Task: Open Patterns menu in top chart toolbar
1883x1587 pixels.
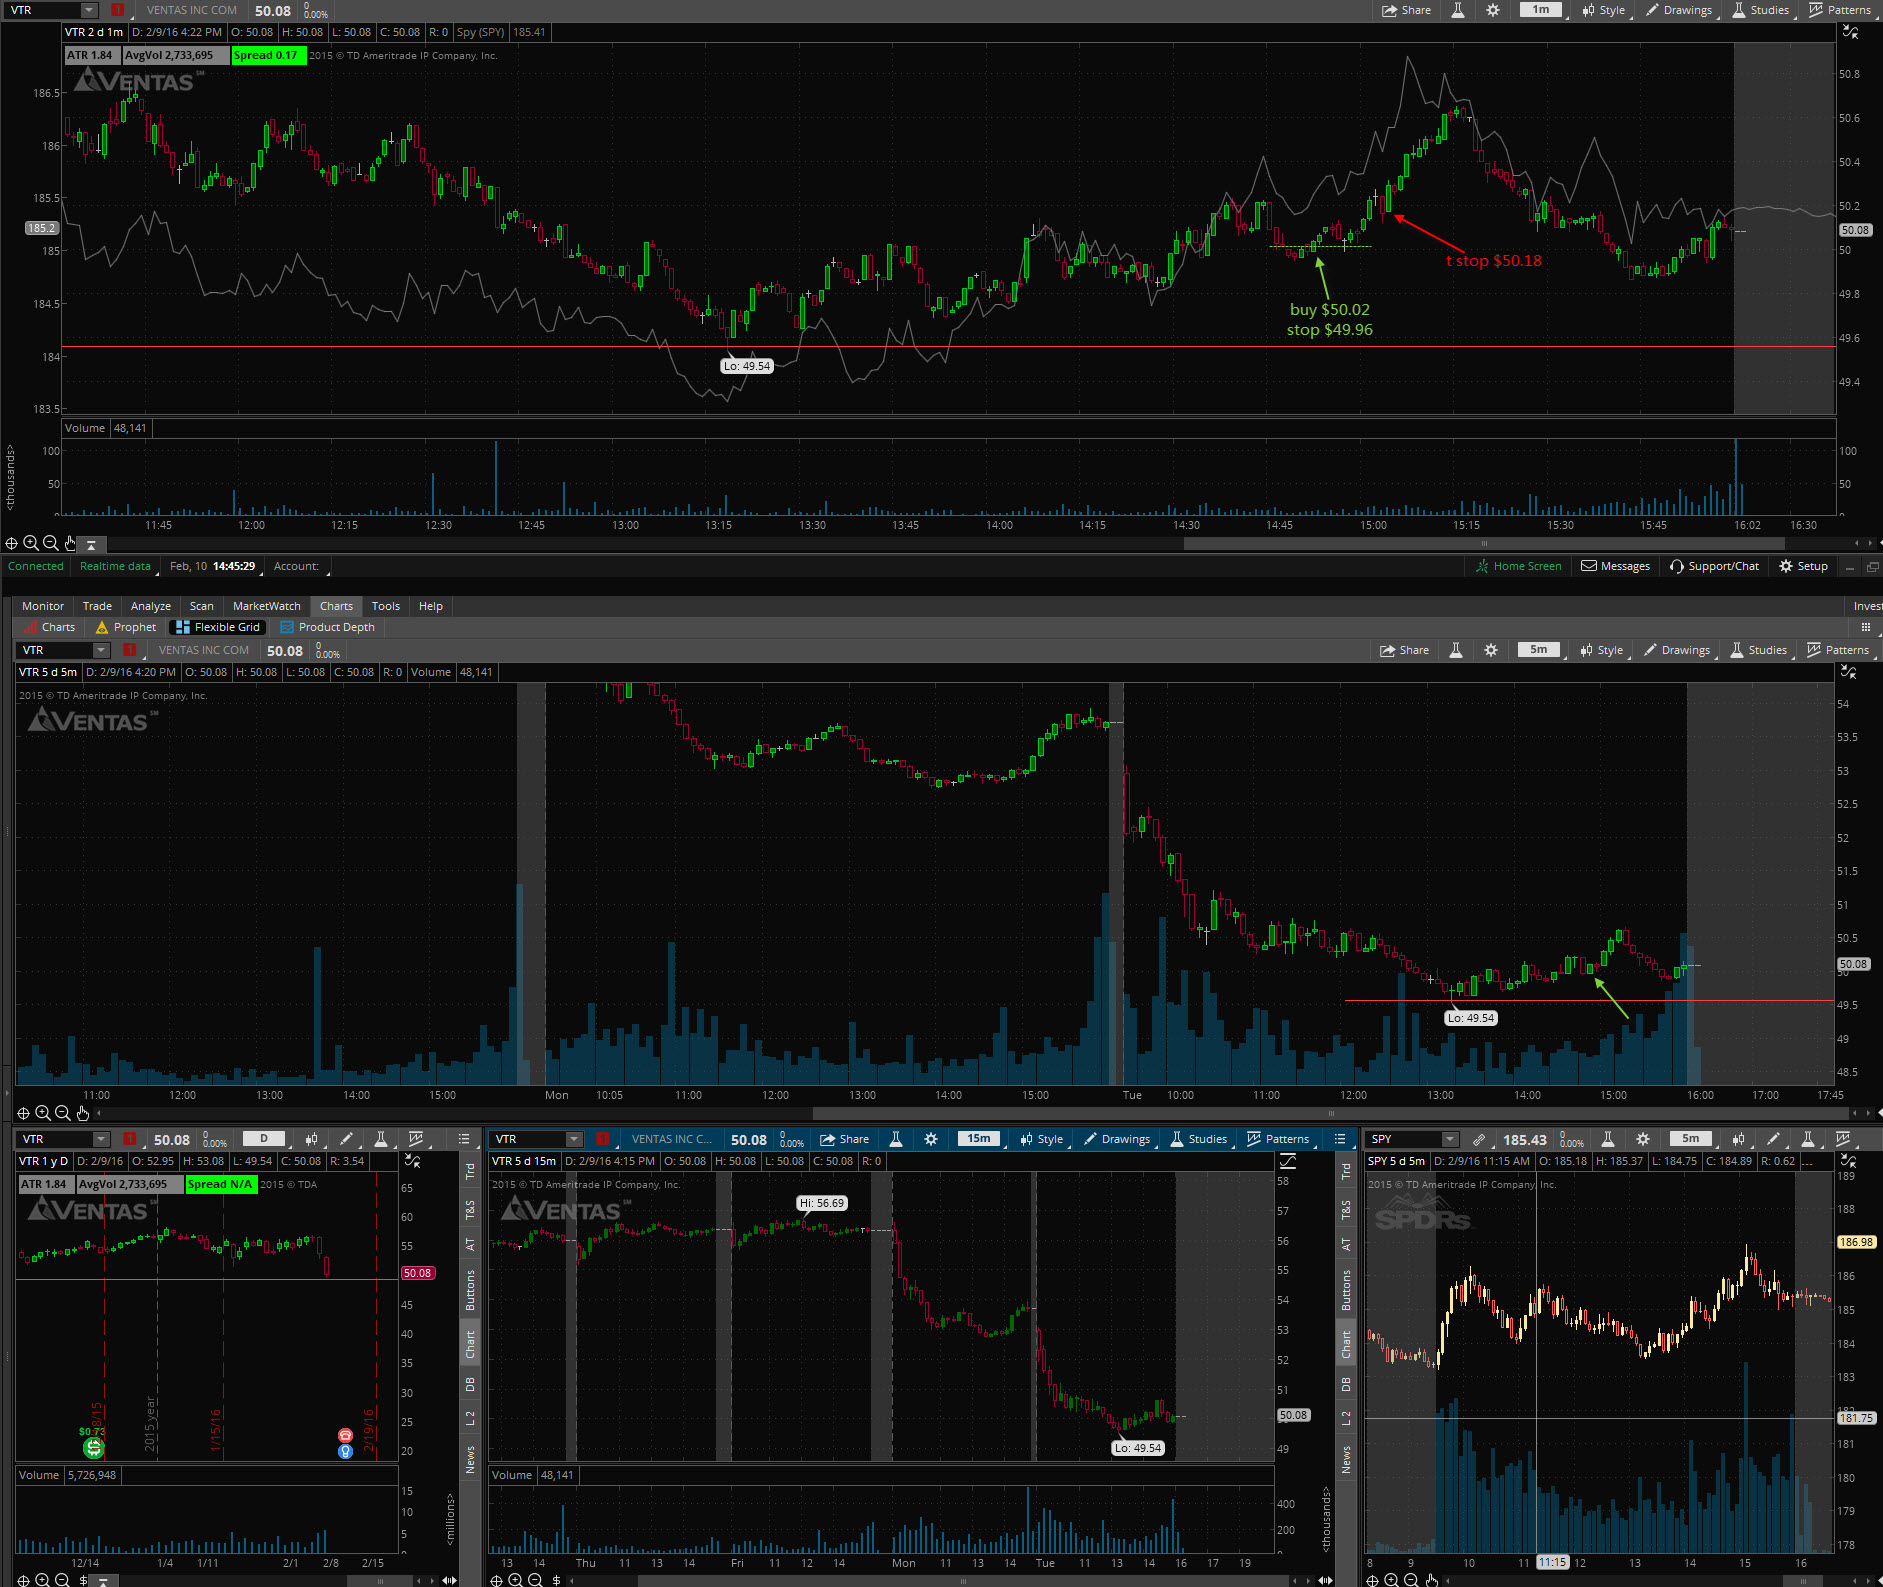Action: (x=1840, y=10)
